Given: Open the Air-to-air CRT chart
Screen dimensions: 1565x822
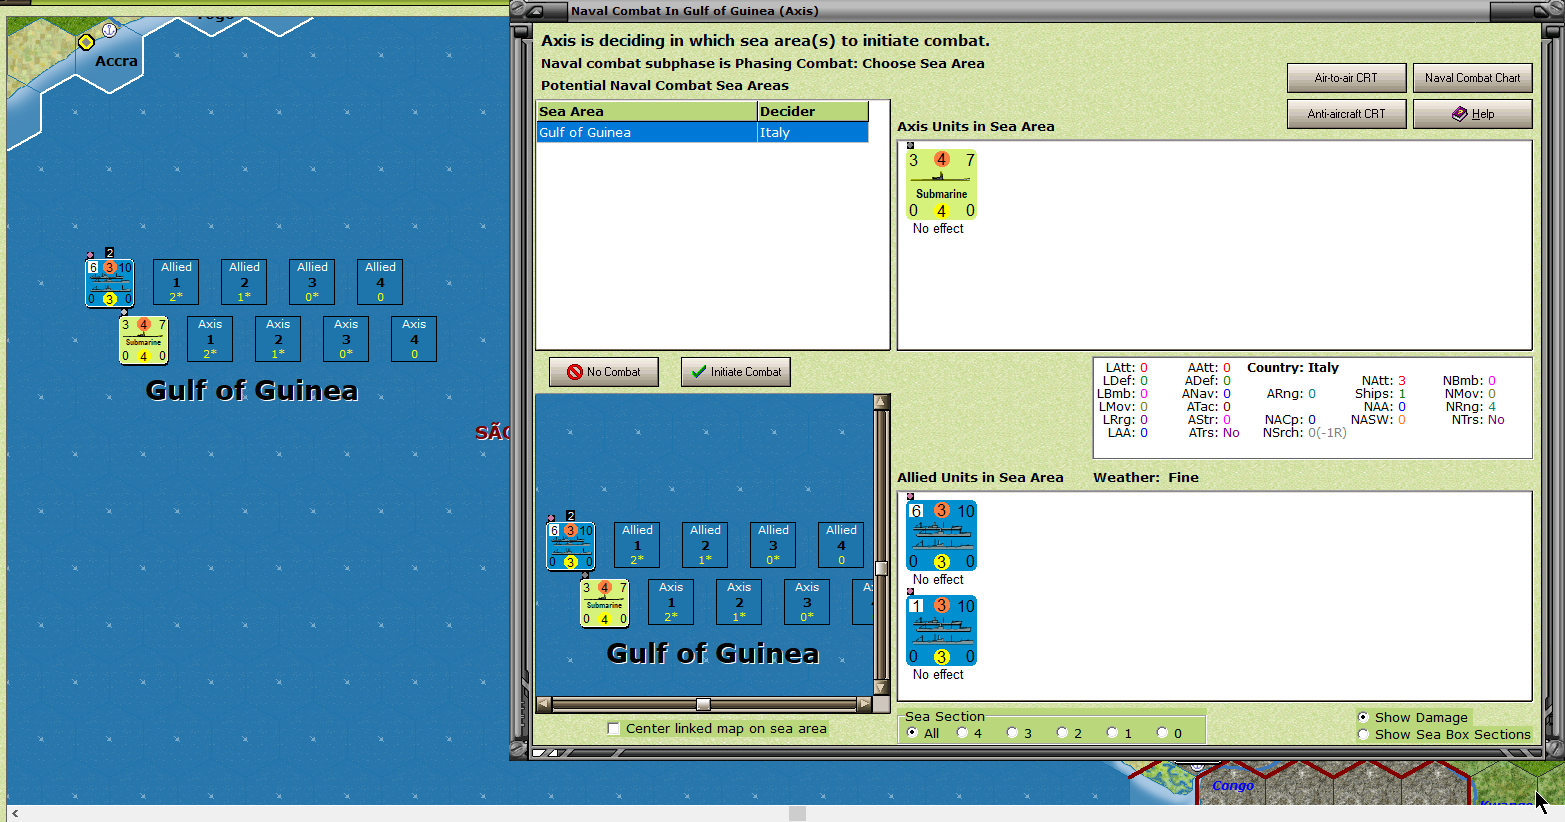Looking at the screenshot, I should coord(1346,78).
